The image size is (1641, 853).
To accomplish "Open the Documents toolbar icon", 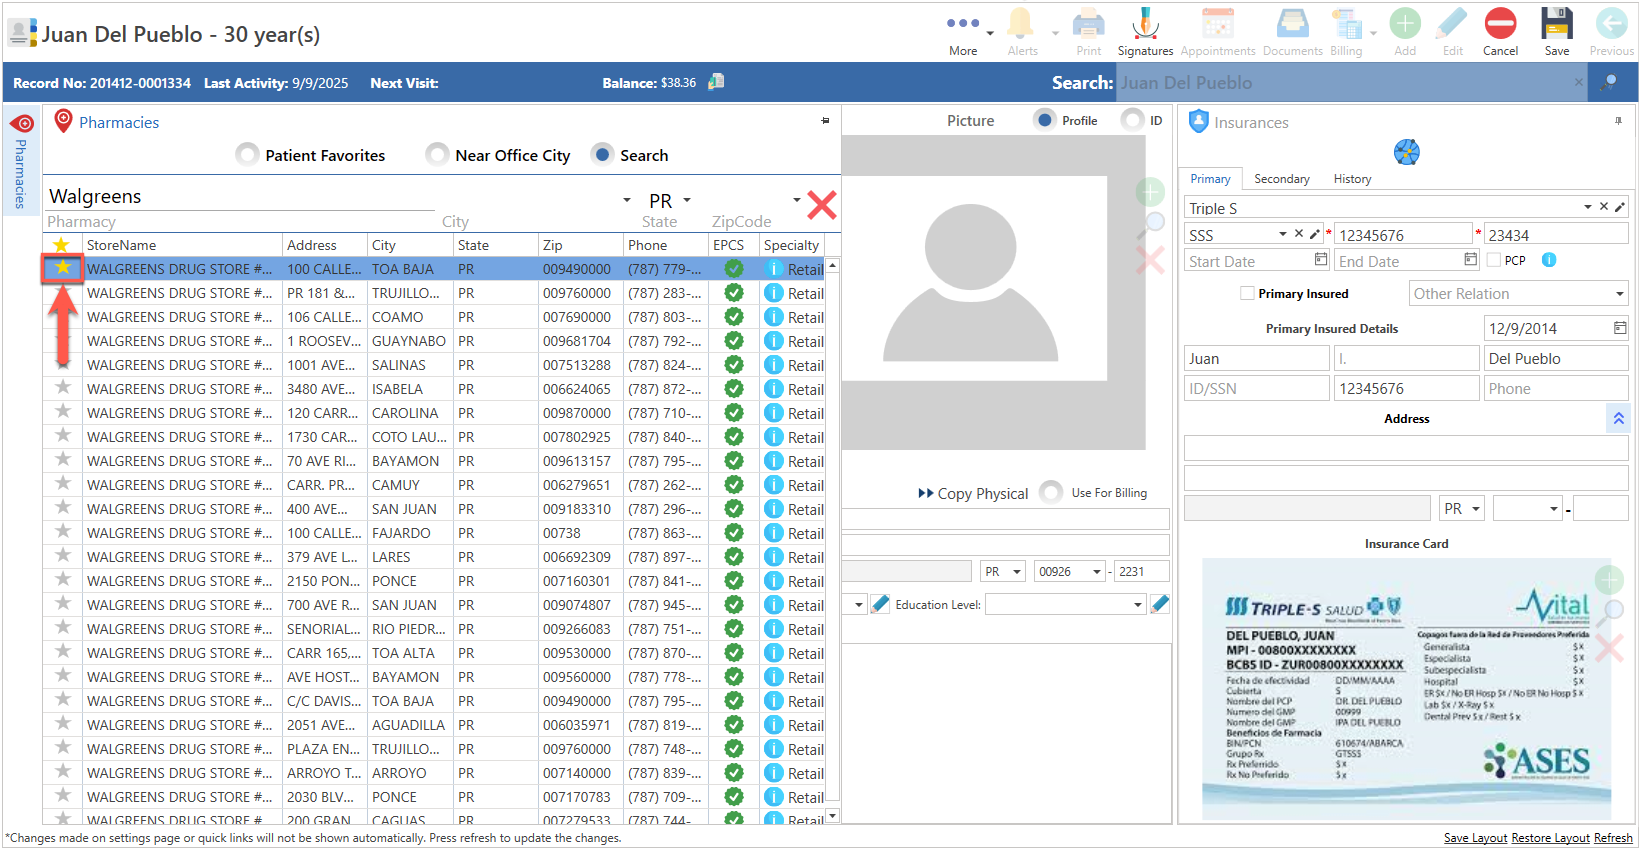I will pos(1292,32).
